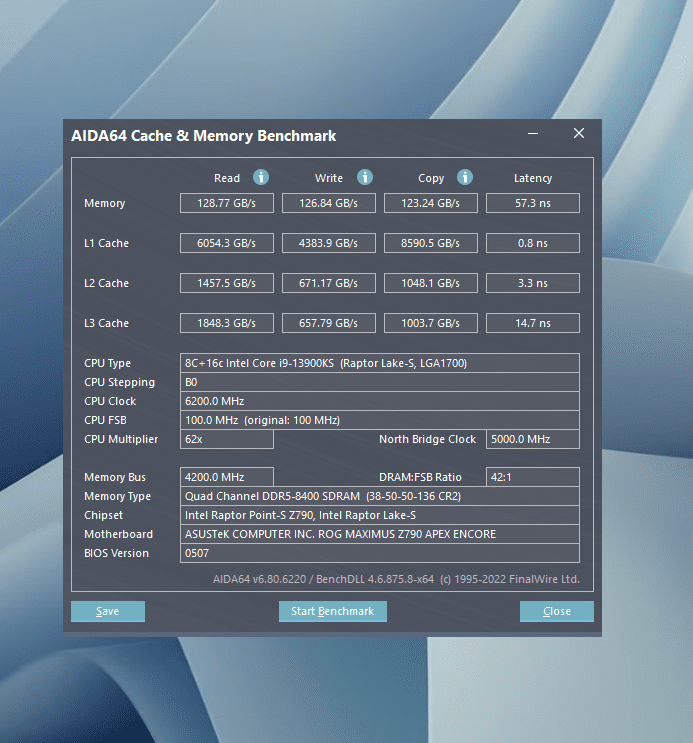693x743 pixels.
Task: Click the L3 Cache Latency value 14.7 ns
Action: pos(533,323)
